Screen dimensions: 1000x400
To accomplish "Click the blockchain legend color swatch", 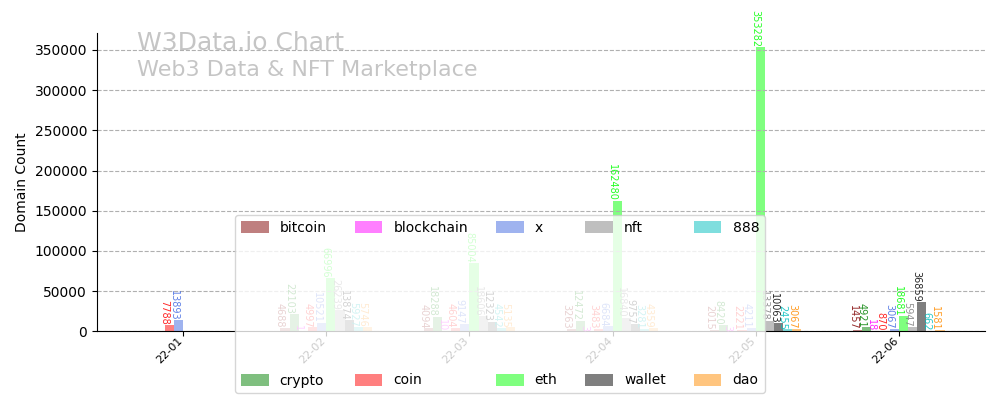I will (369, 227).
